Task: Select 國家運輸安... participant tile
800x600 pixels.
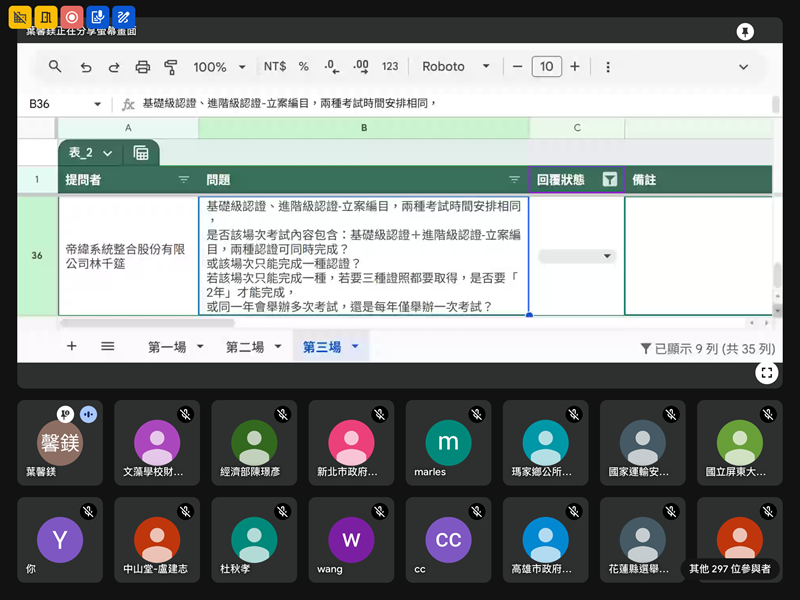Action: [643, 442]
